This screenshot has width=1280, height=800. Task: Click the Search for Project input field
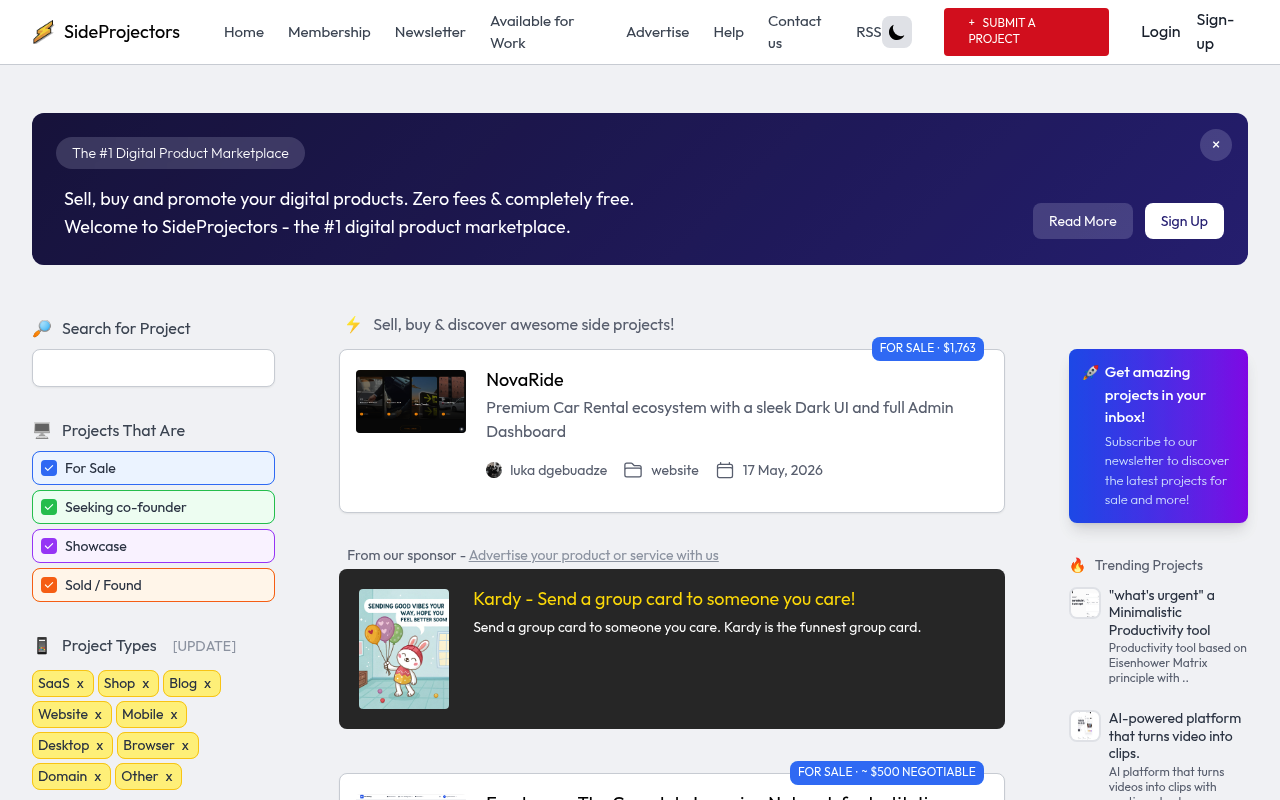(153, 368)
